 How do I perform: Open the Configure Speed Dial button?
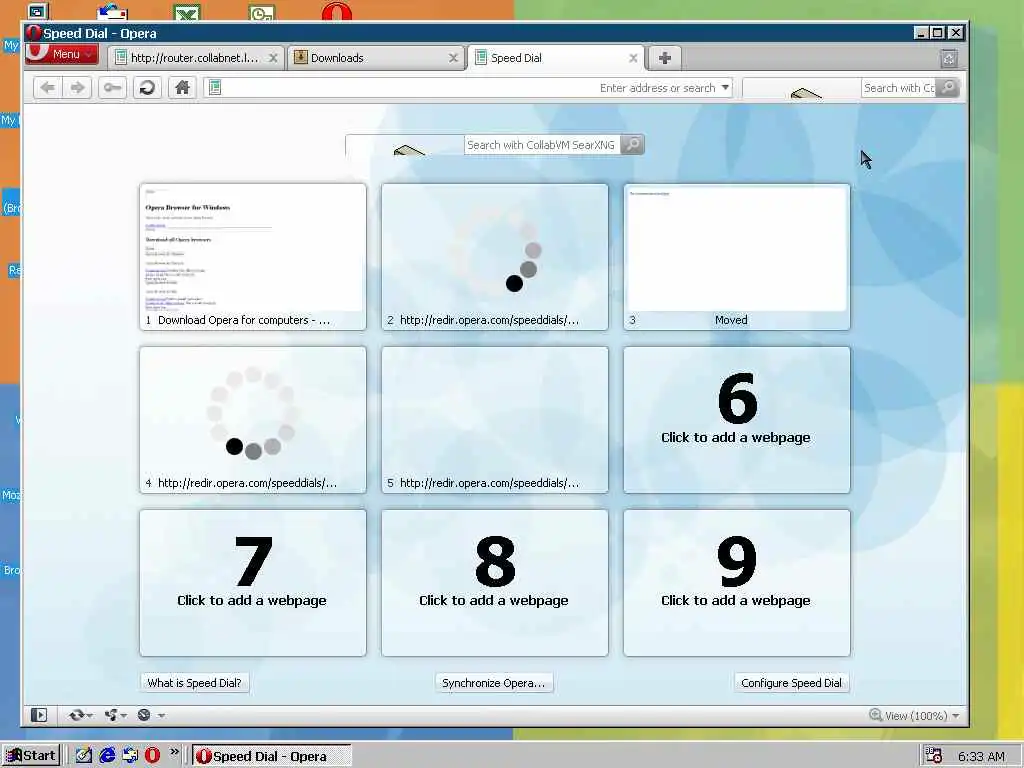pos(792,683)
